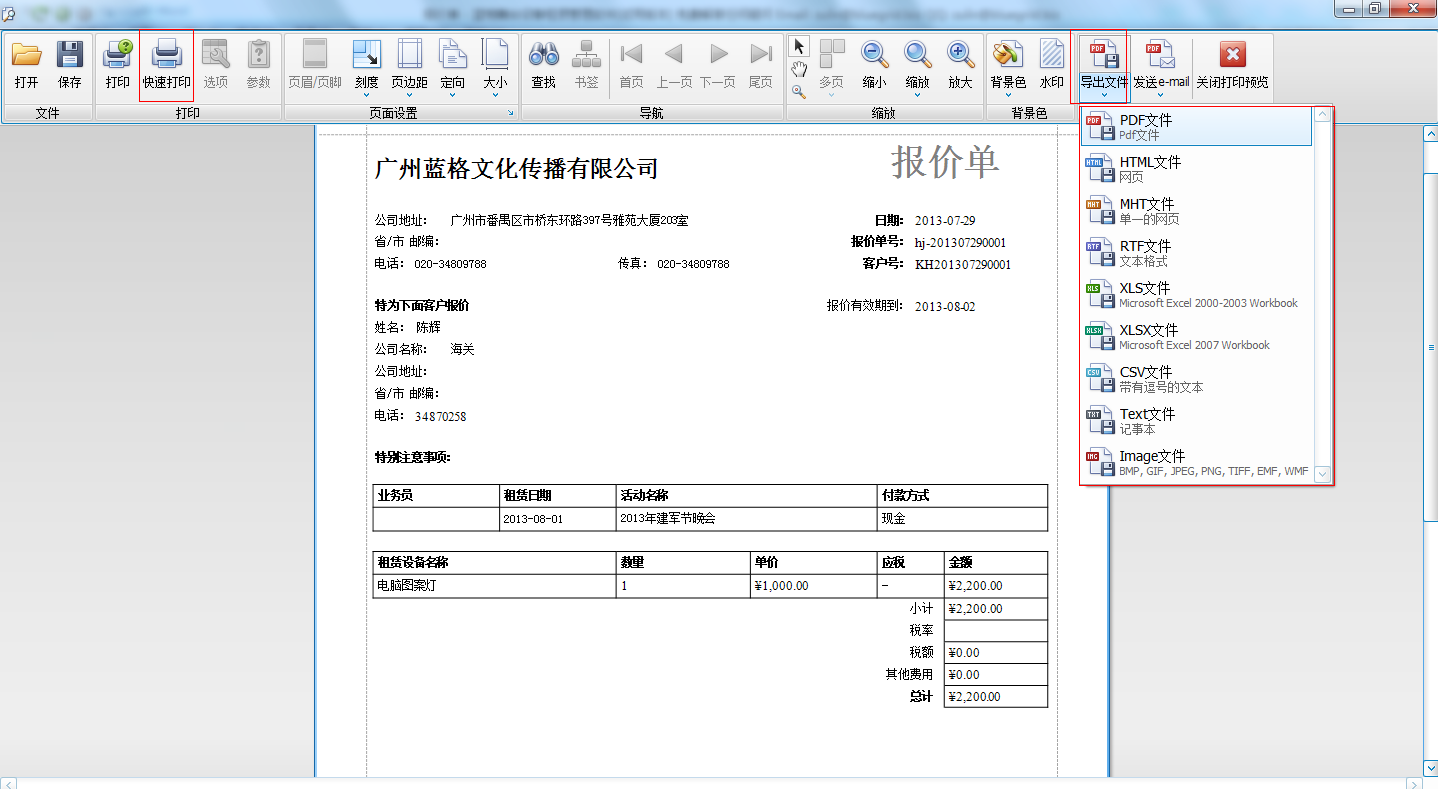This screenshot has height=789, width=1438.
Task: Zoom in with the 放大 button
Action: point(960,67)
